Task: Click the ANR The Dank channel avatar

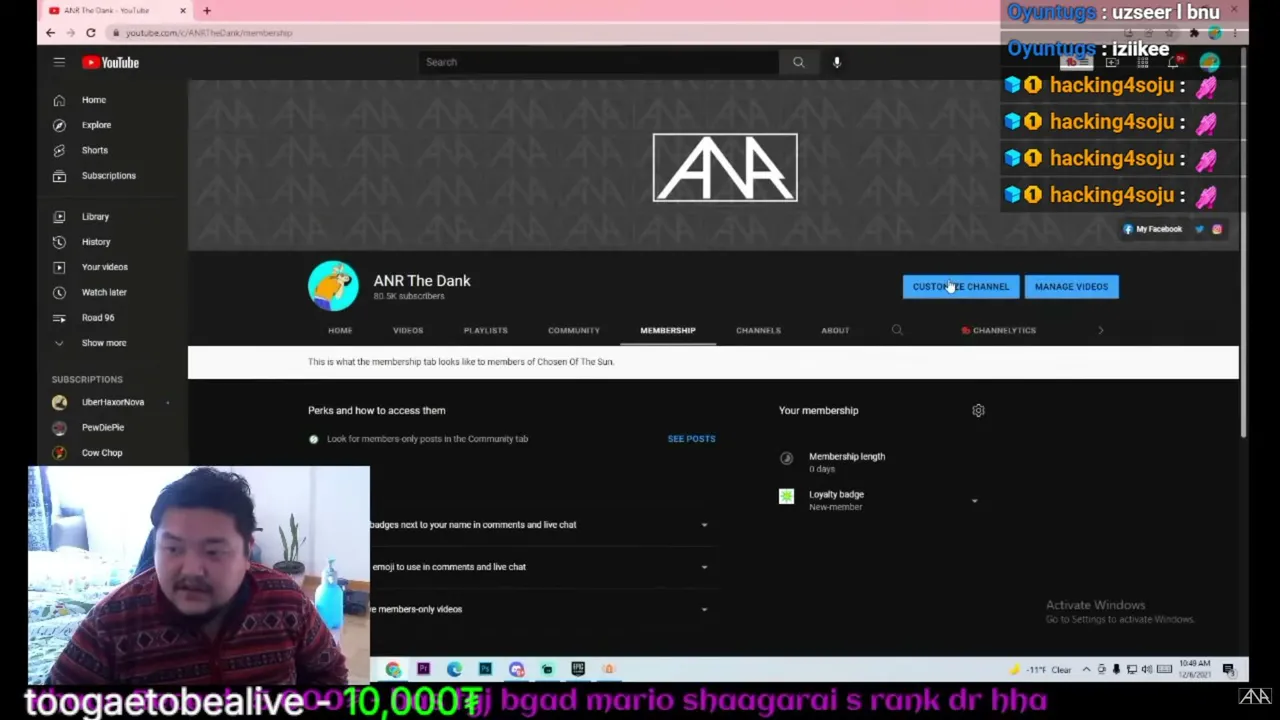Action: point(333,286)
